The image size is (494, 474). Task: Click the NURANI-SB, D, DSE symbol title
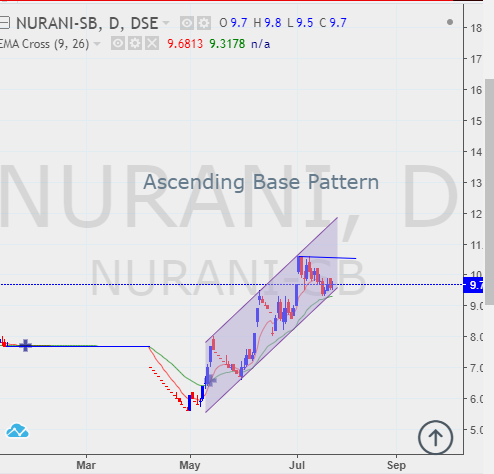click(87, 23)
